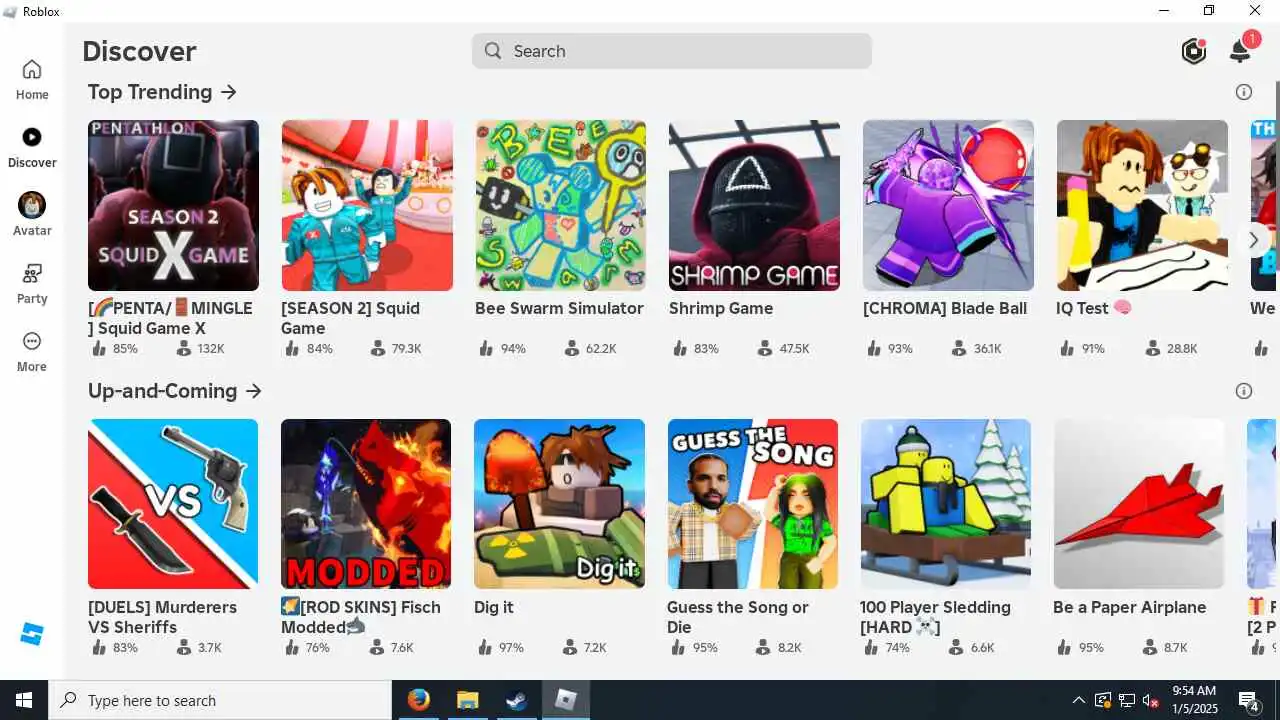Open the More menu in sidebar

32,341
